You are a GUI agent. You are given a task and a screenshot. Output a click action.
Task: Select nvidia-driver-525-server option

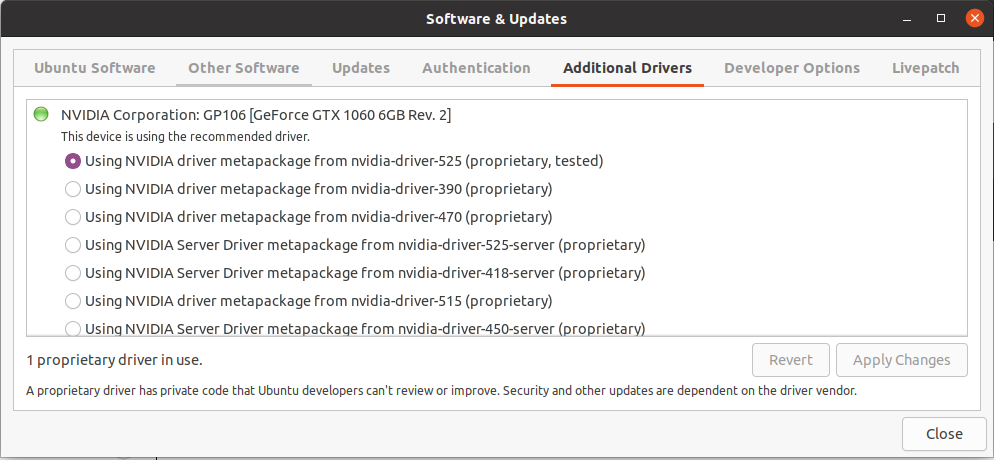pos(73,244)
